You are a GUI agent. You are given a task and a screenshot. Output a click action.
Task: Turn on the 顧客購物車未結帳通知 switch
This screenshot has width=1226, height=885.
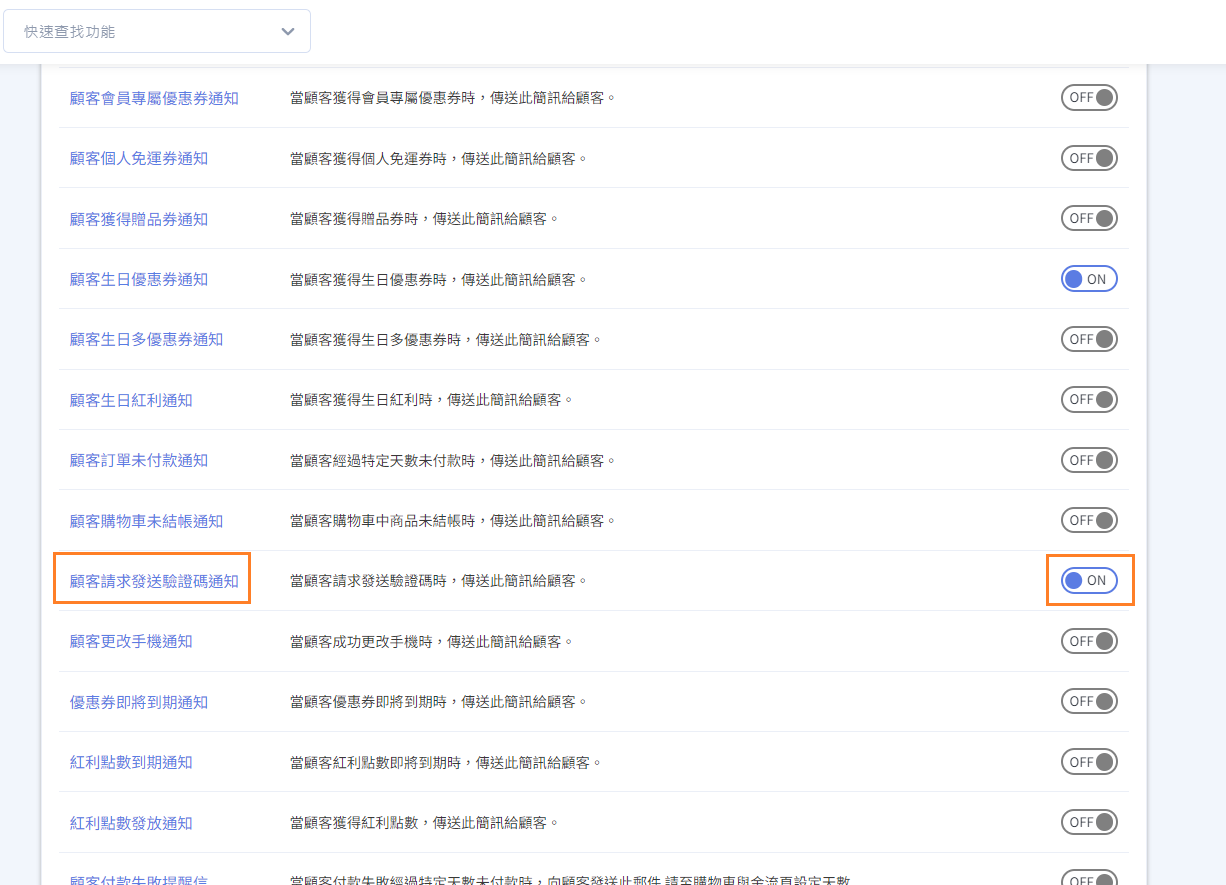pyautogui.click(x=1089, y=520)
